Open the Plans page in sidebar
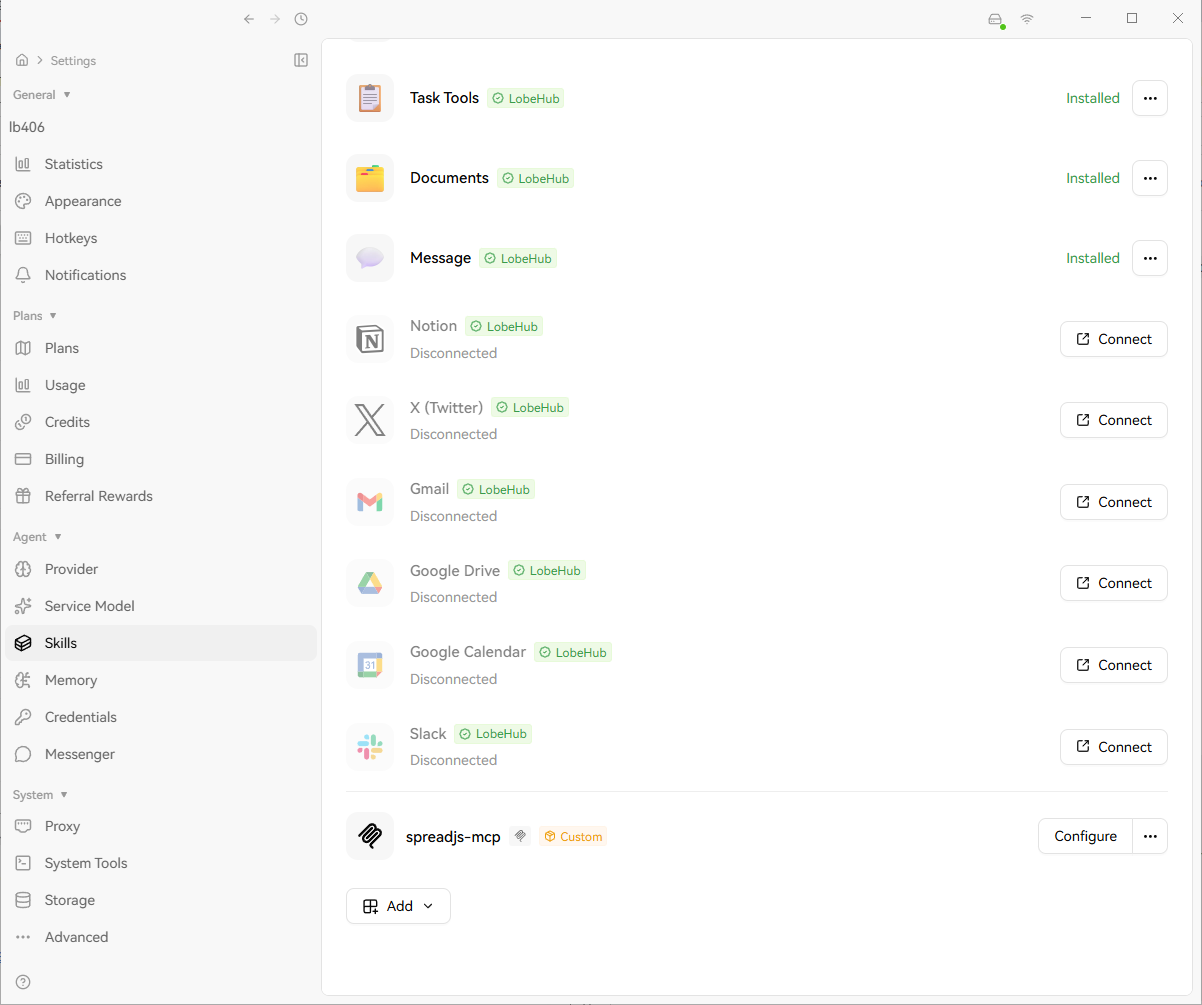 (x=160, y=348)
